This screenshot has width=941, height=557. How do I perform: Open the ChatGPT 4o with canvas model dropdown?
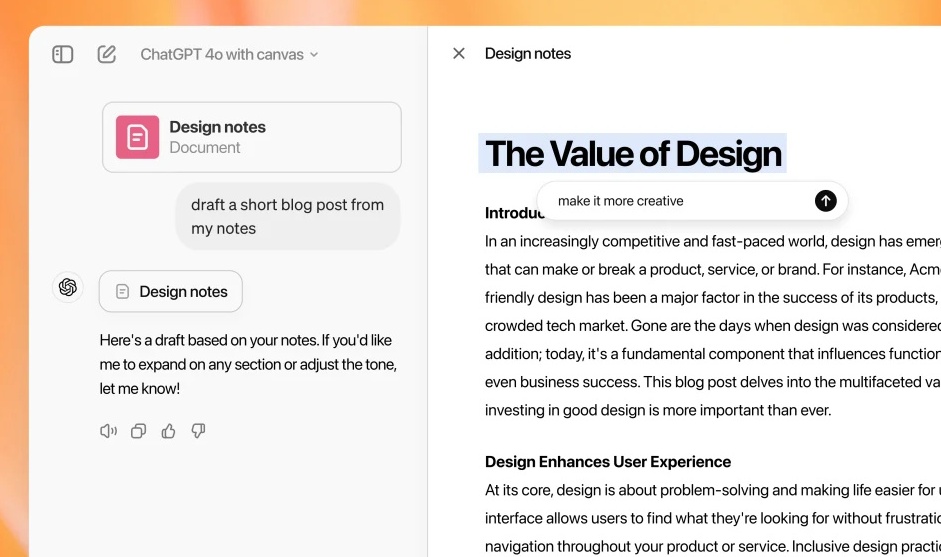click(229, 54)
